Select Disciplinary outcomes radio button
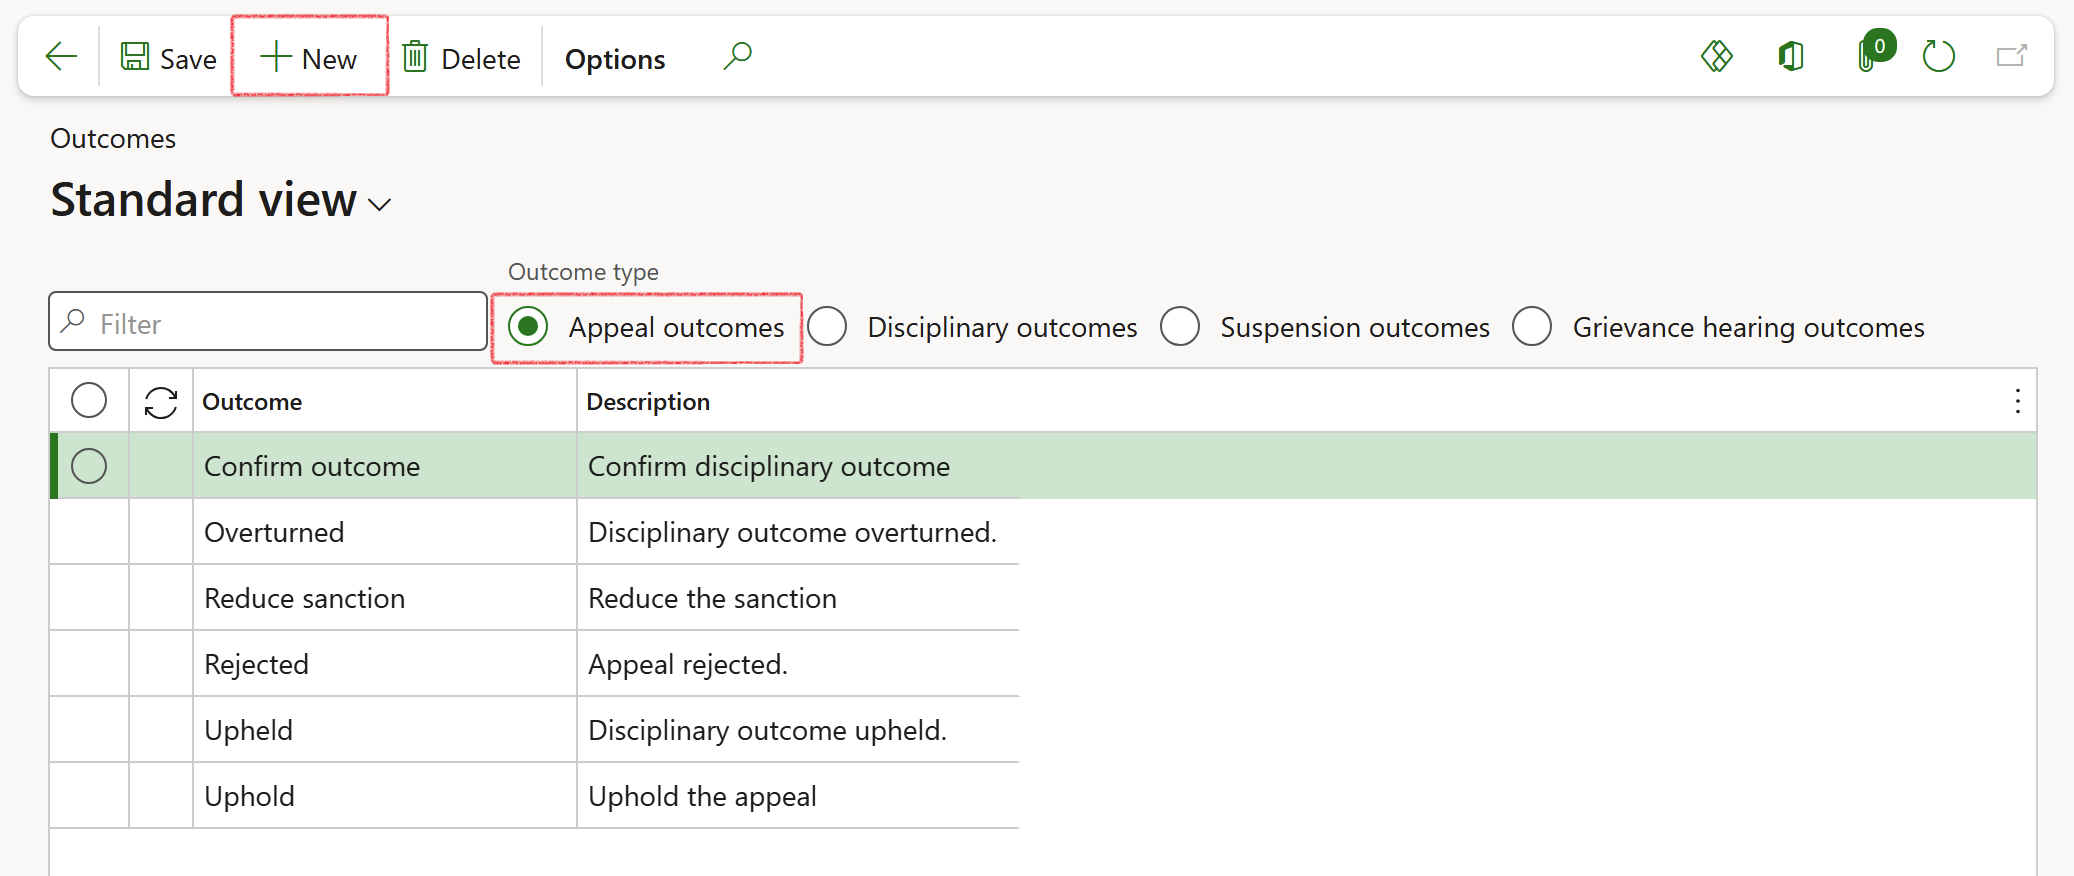Screen dimensions: 2074x876 coord(828,327)
